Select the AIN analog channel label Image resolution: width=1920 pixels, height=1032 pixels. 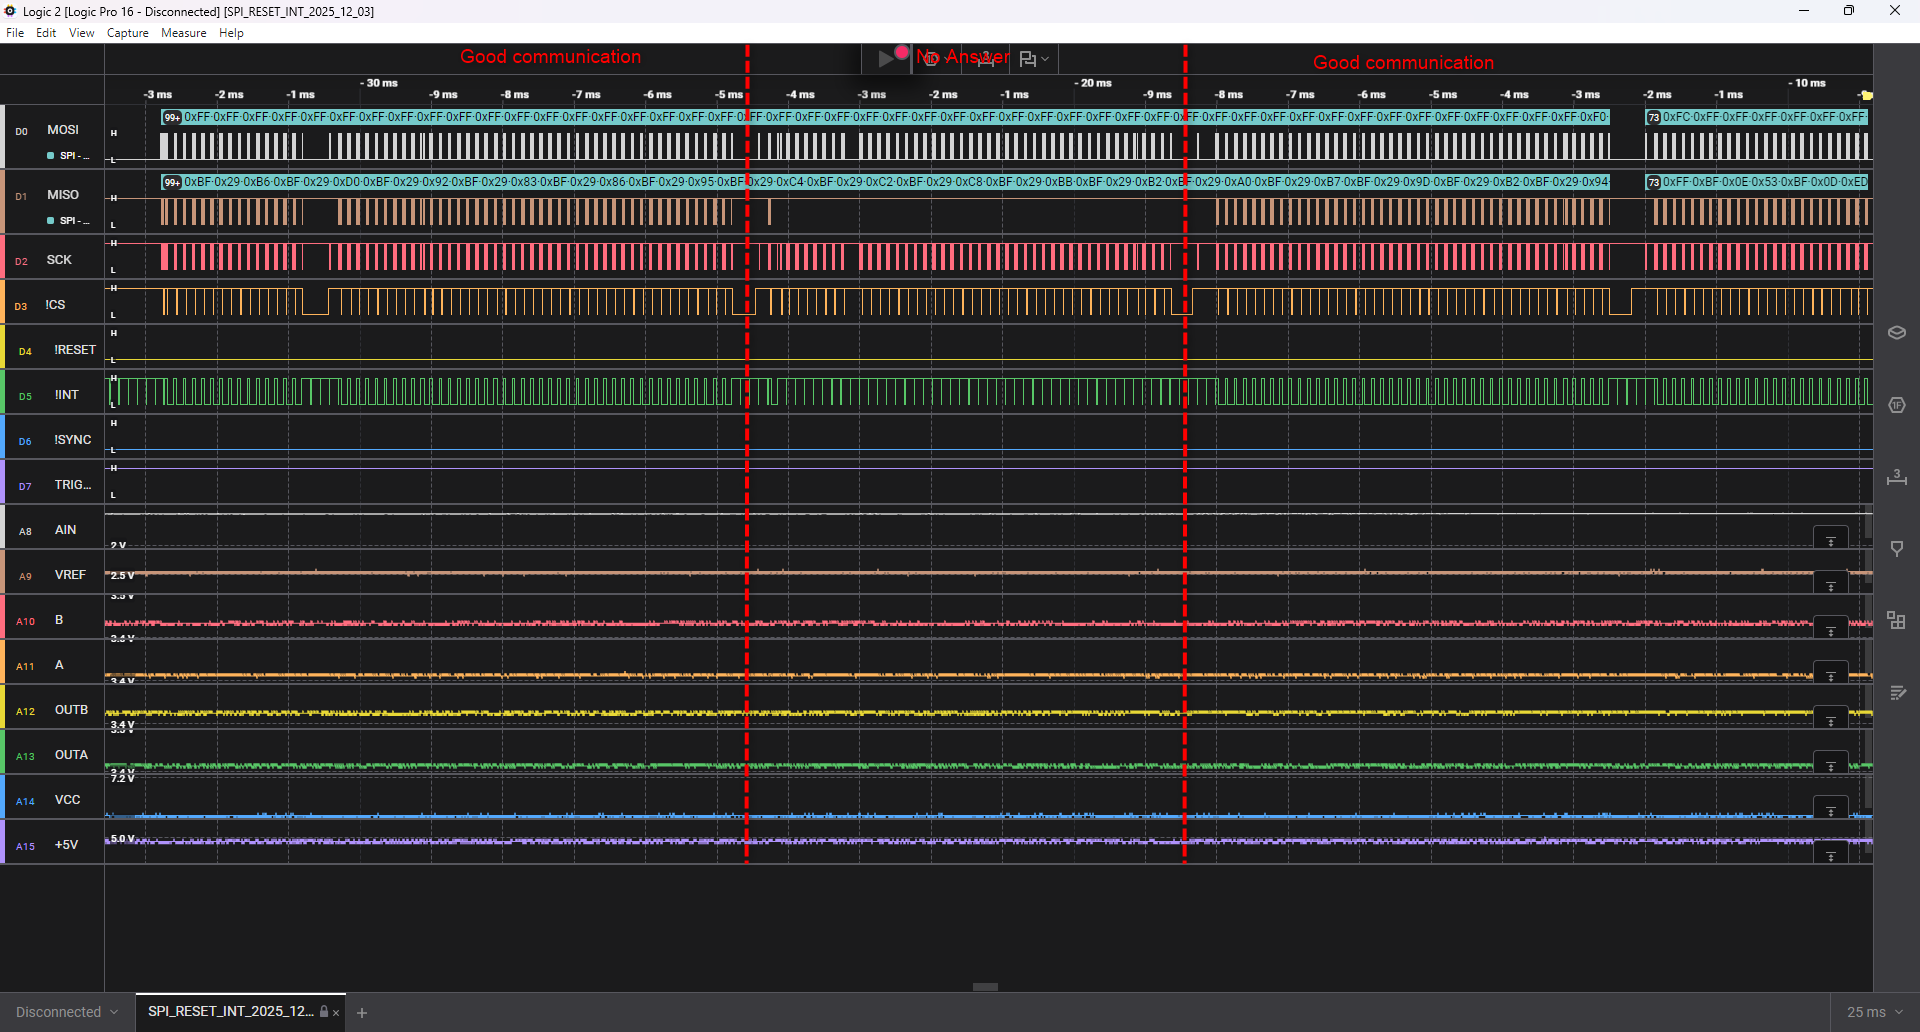click(65, 530)
